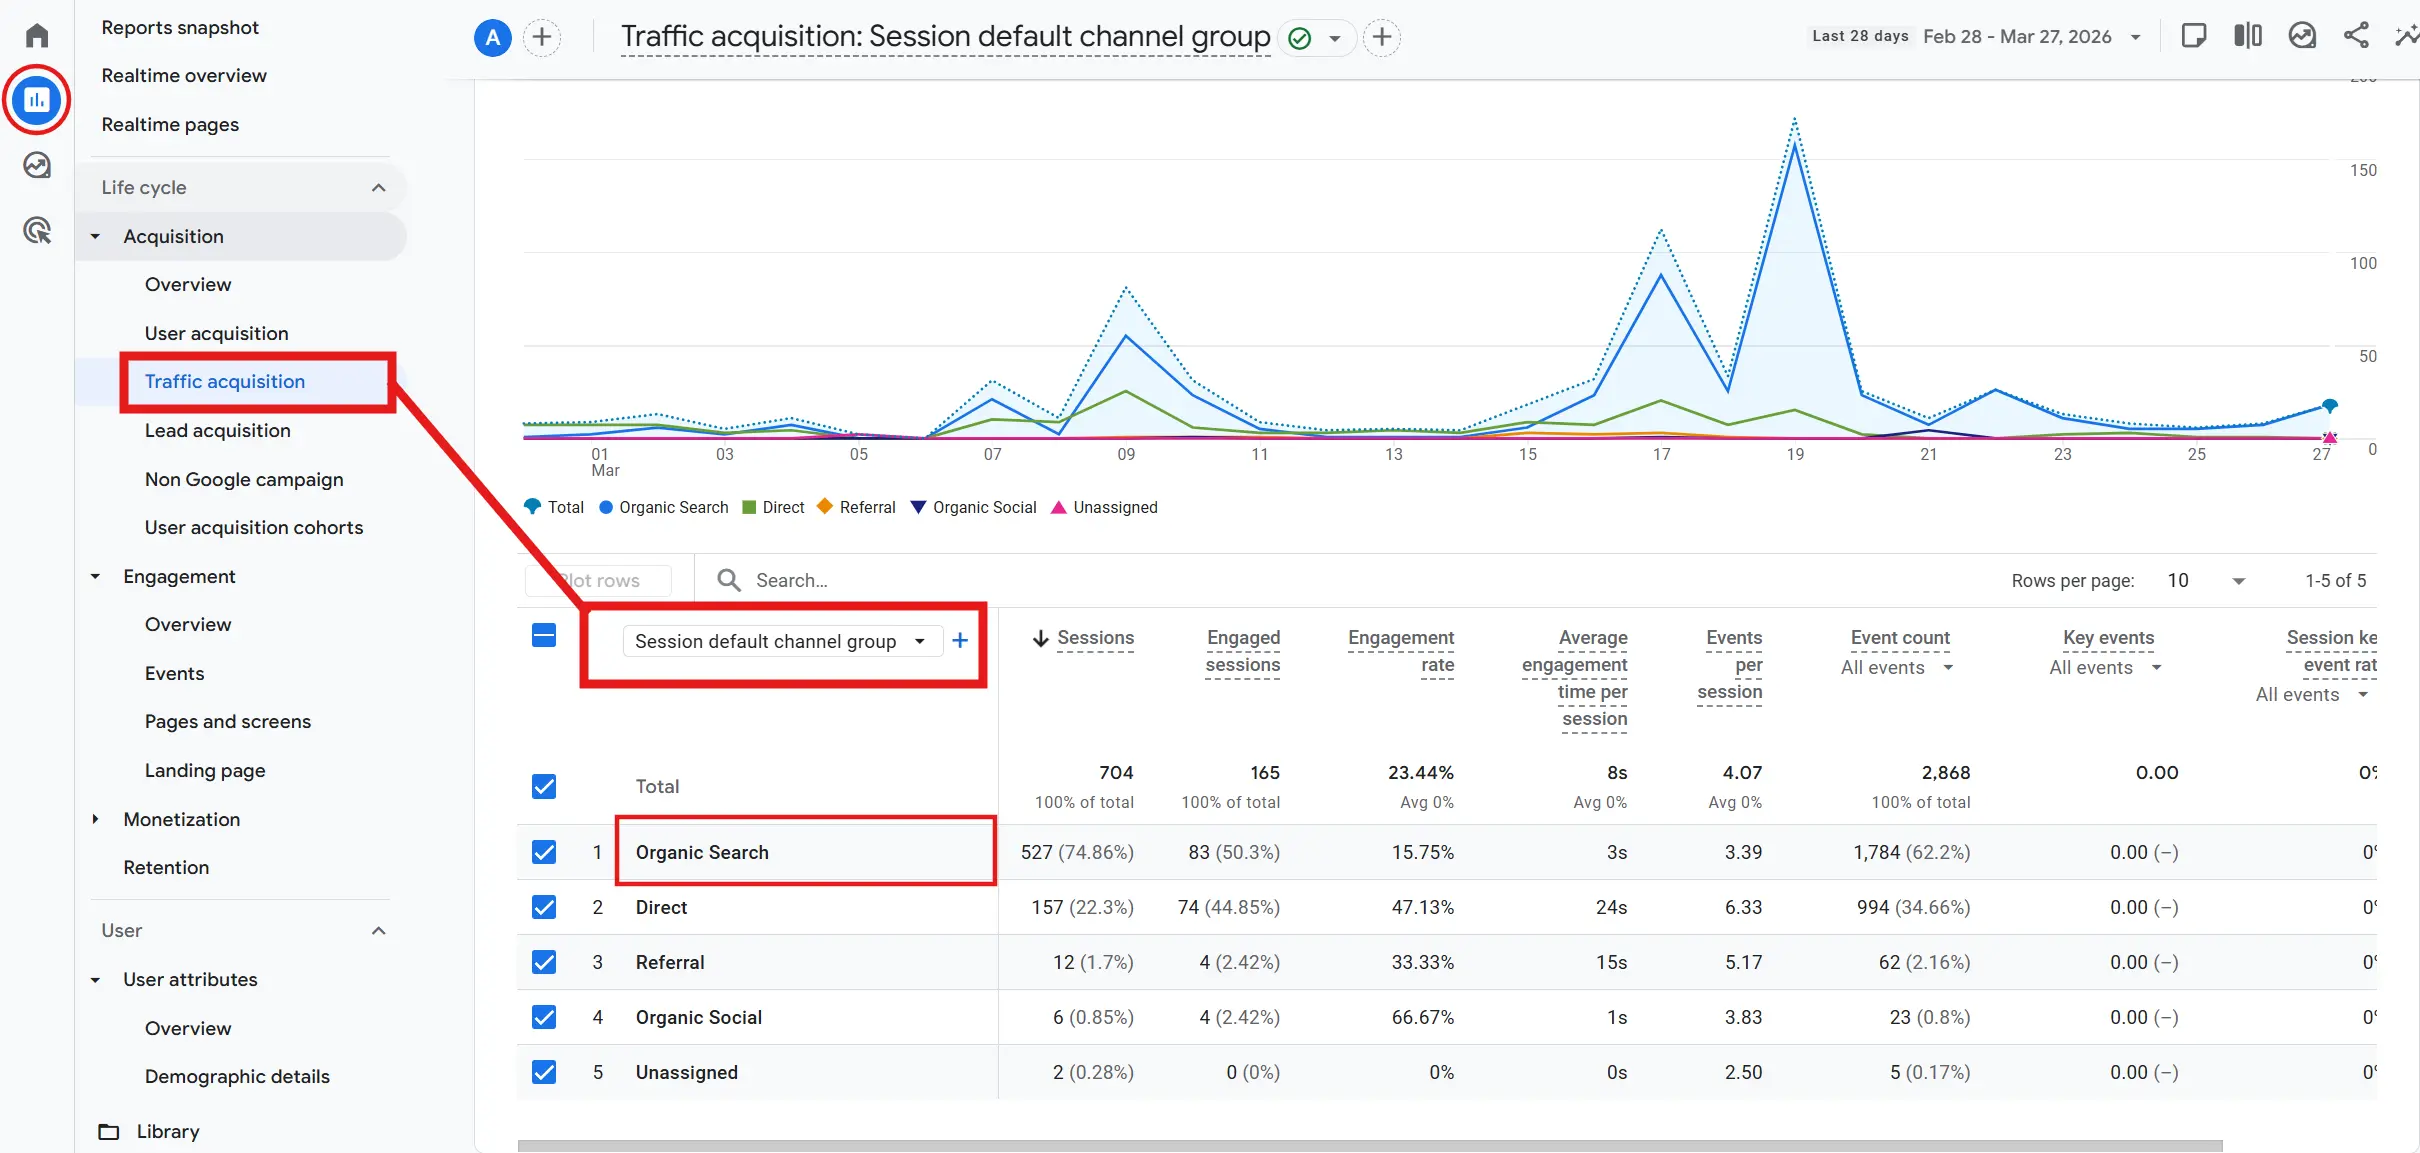Viewport: 2420px width, 1153px height.
Task: Sort by the Engagement rate column header
Action: coord(1400,651)
